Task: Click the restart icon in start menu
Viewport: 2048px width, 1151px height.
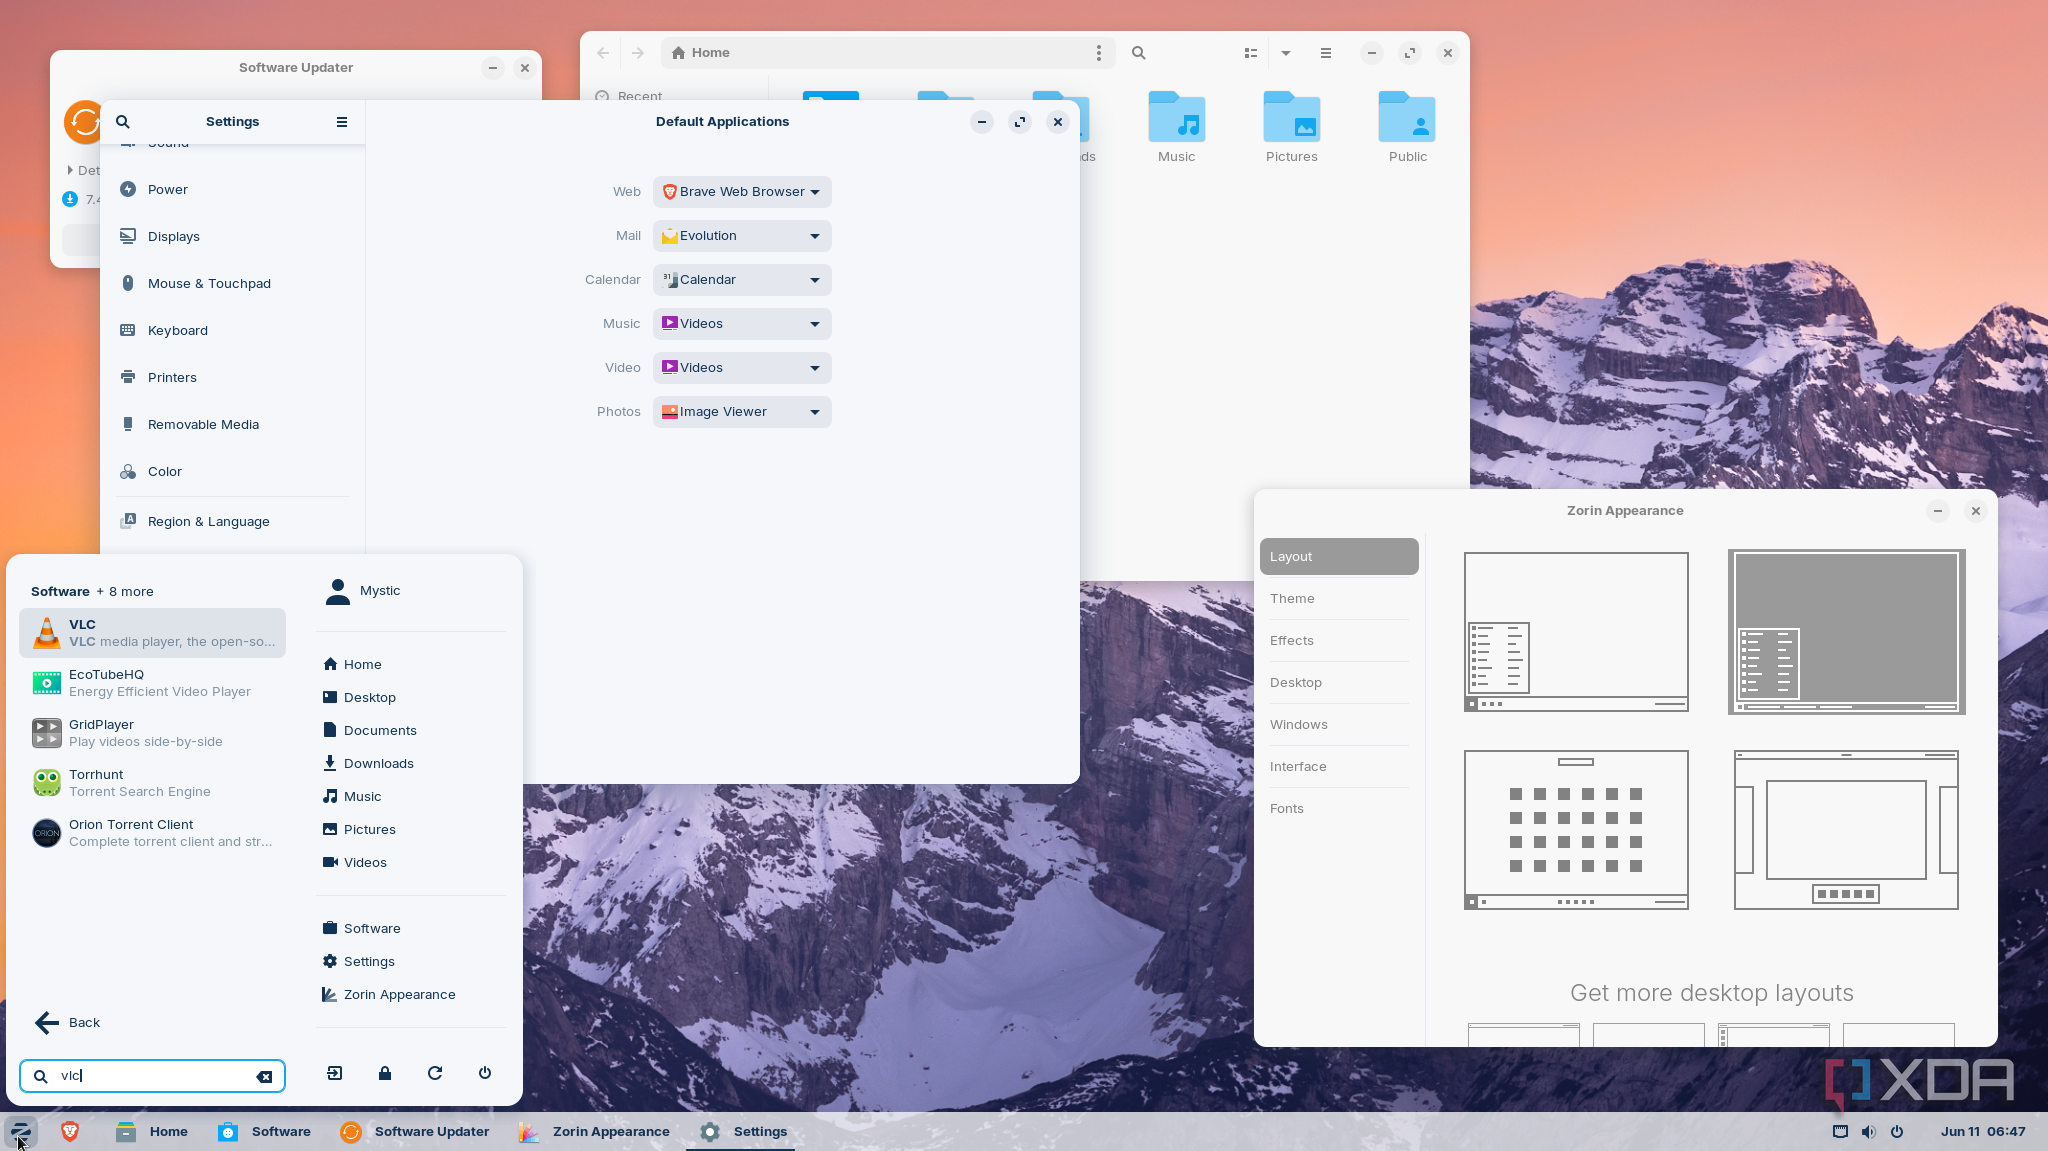Action: point(435,1073)
